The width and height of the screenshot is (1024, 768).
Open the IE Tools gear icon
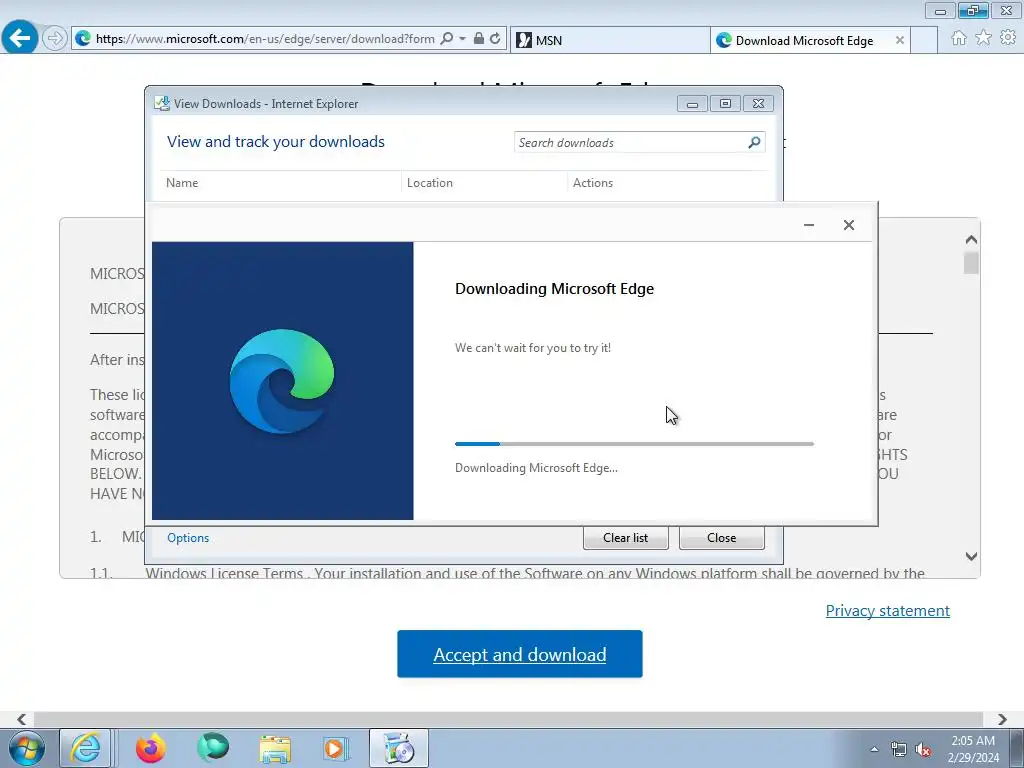[x=1008, y=38]
